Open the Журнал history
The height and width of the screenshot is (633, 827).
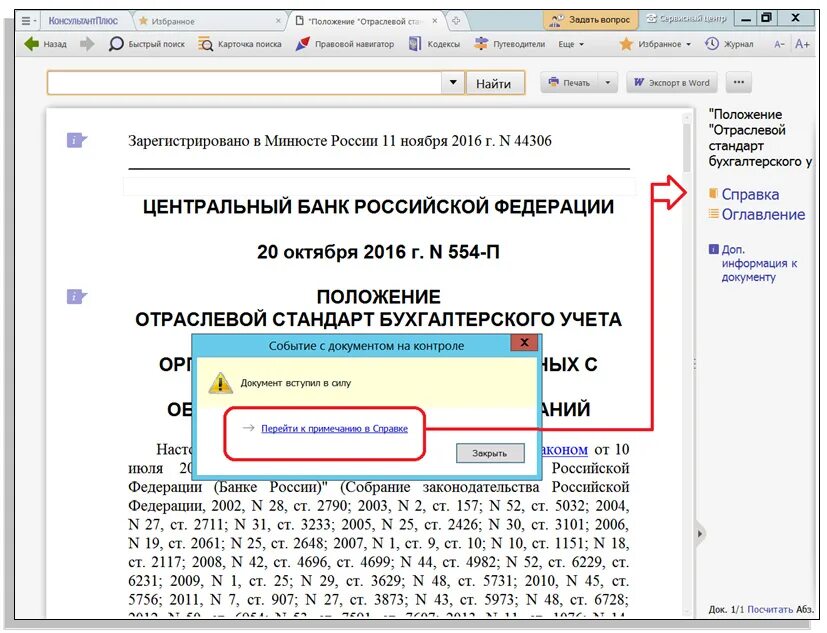[729, 44]
